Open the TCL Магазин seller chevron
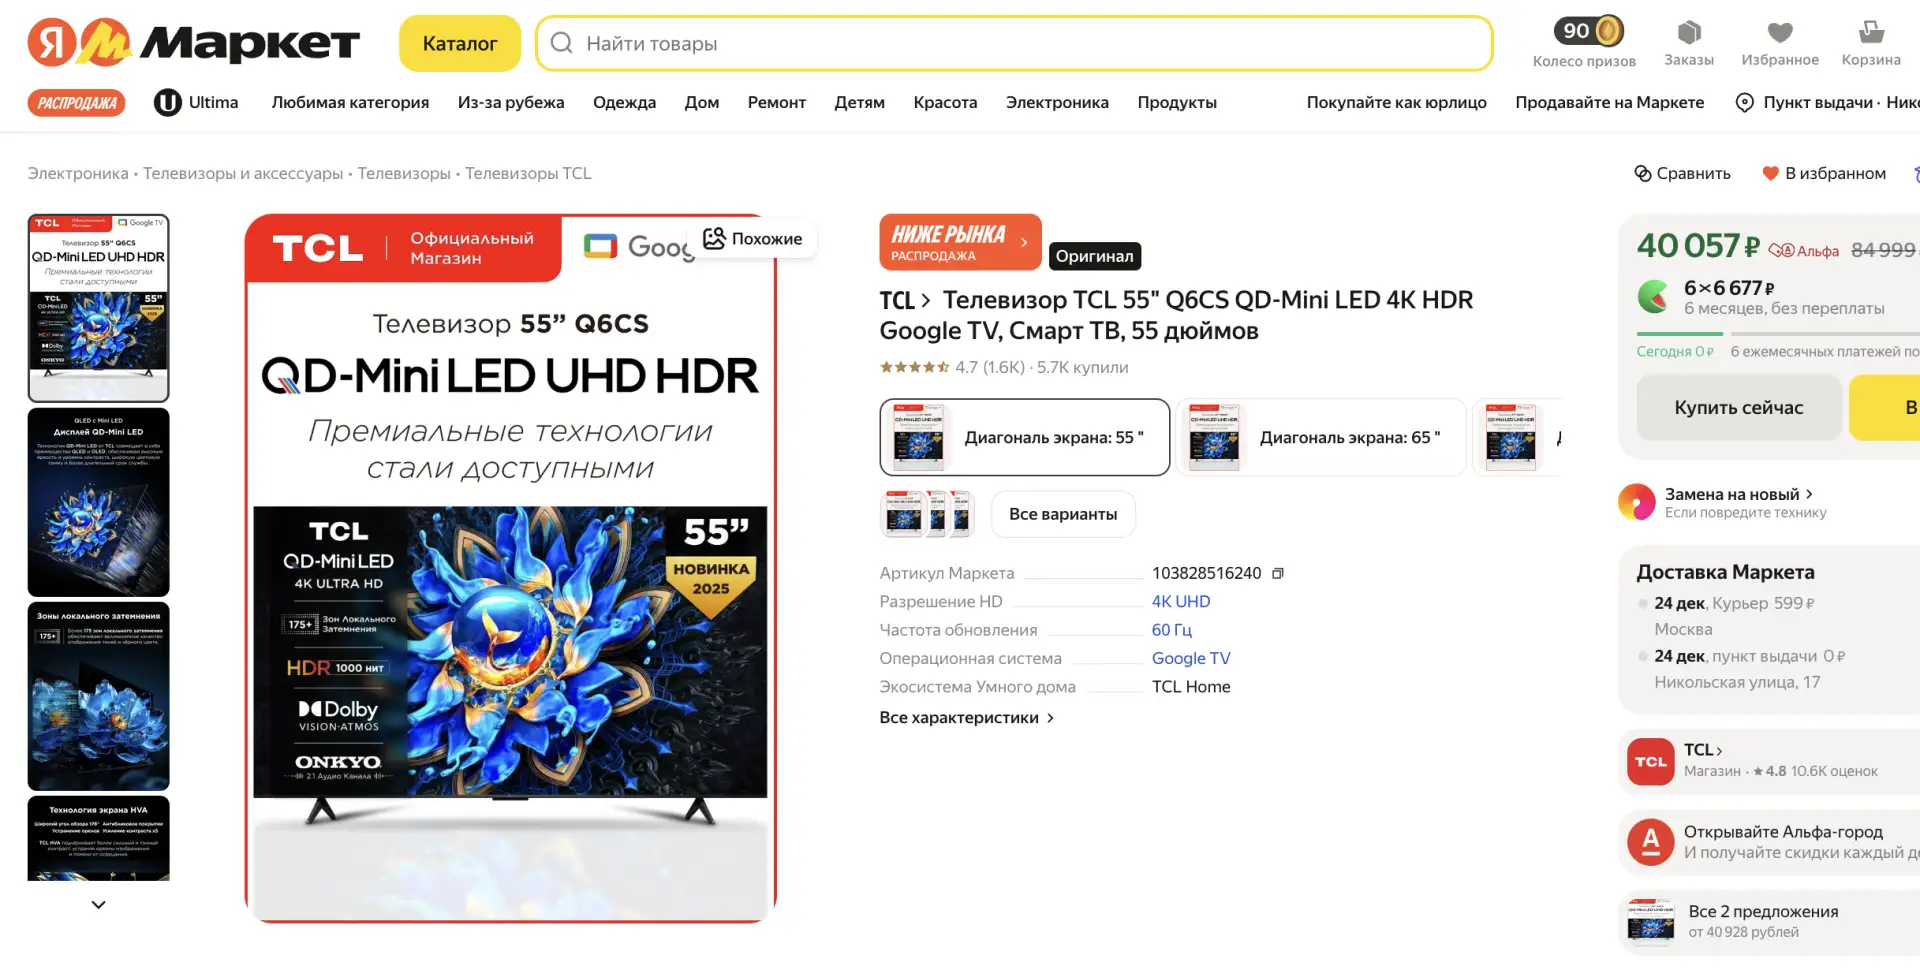The image size is (1920, 970). pyautogui.click(x=1719, y=750)
